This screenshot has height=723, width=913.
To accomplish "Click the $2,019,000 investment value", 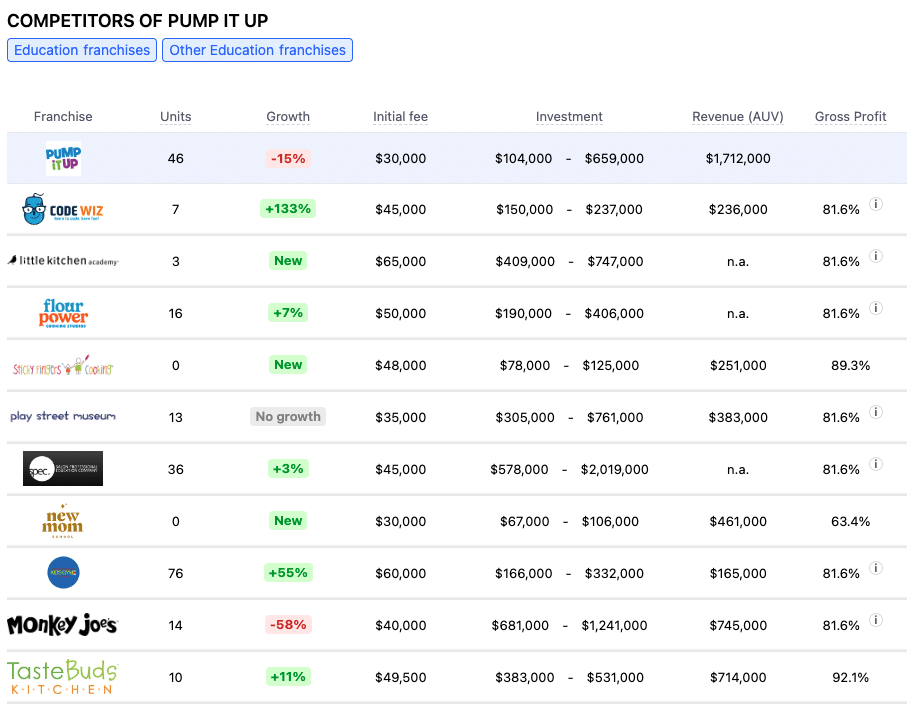I will click(x=614, y=469).
